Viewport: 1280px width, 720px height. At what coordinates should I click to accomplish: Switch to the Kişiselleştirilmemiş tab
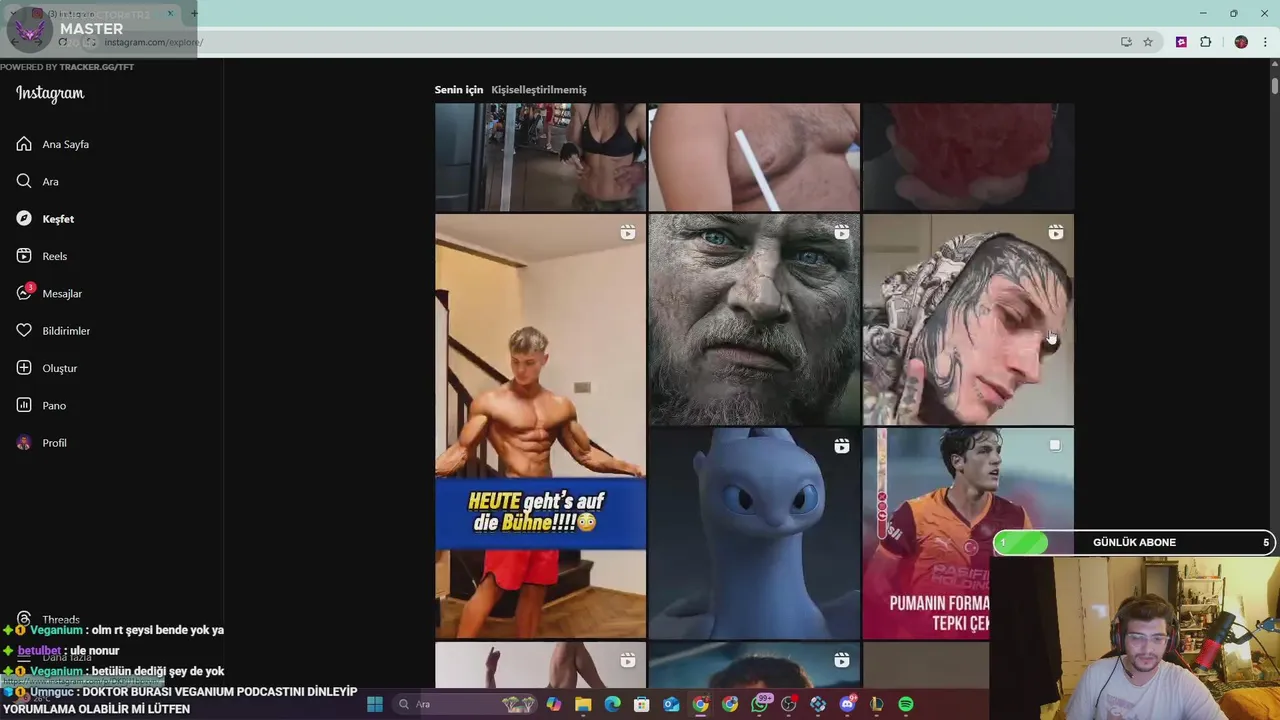pyautogui.click(x=539, y=90)
